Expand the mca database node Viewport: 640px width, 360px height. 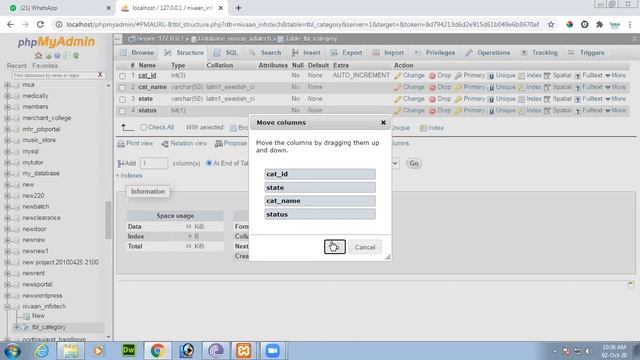point(7,85)
